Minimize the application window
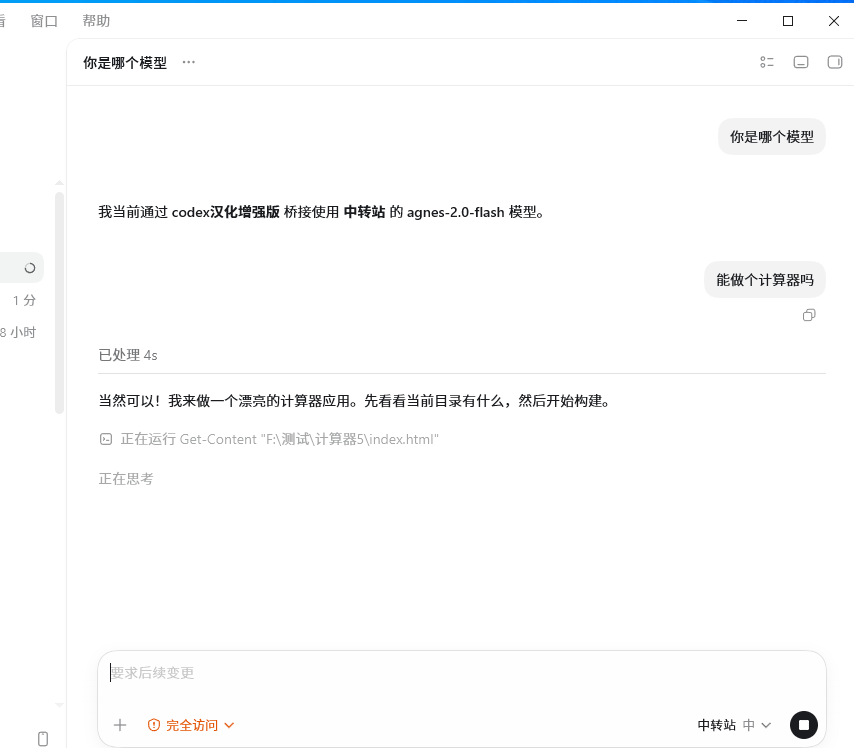Screen dimensions: 854x748 tap(742, 21)
